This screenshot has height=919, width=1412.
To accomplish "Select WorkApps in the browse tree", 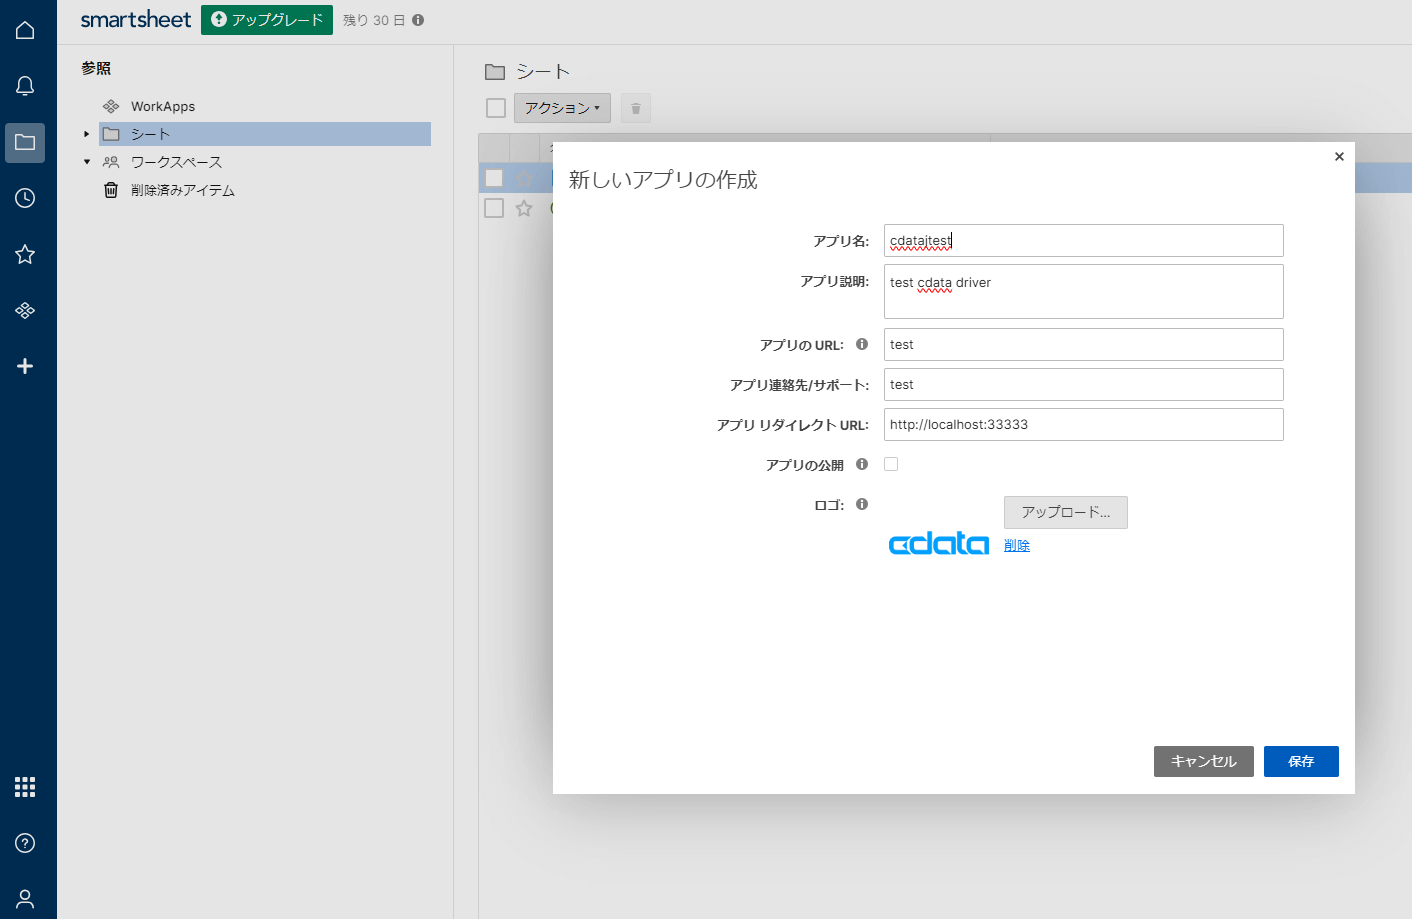I will (163, 106).
